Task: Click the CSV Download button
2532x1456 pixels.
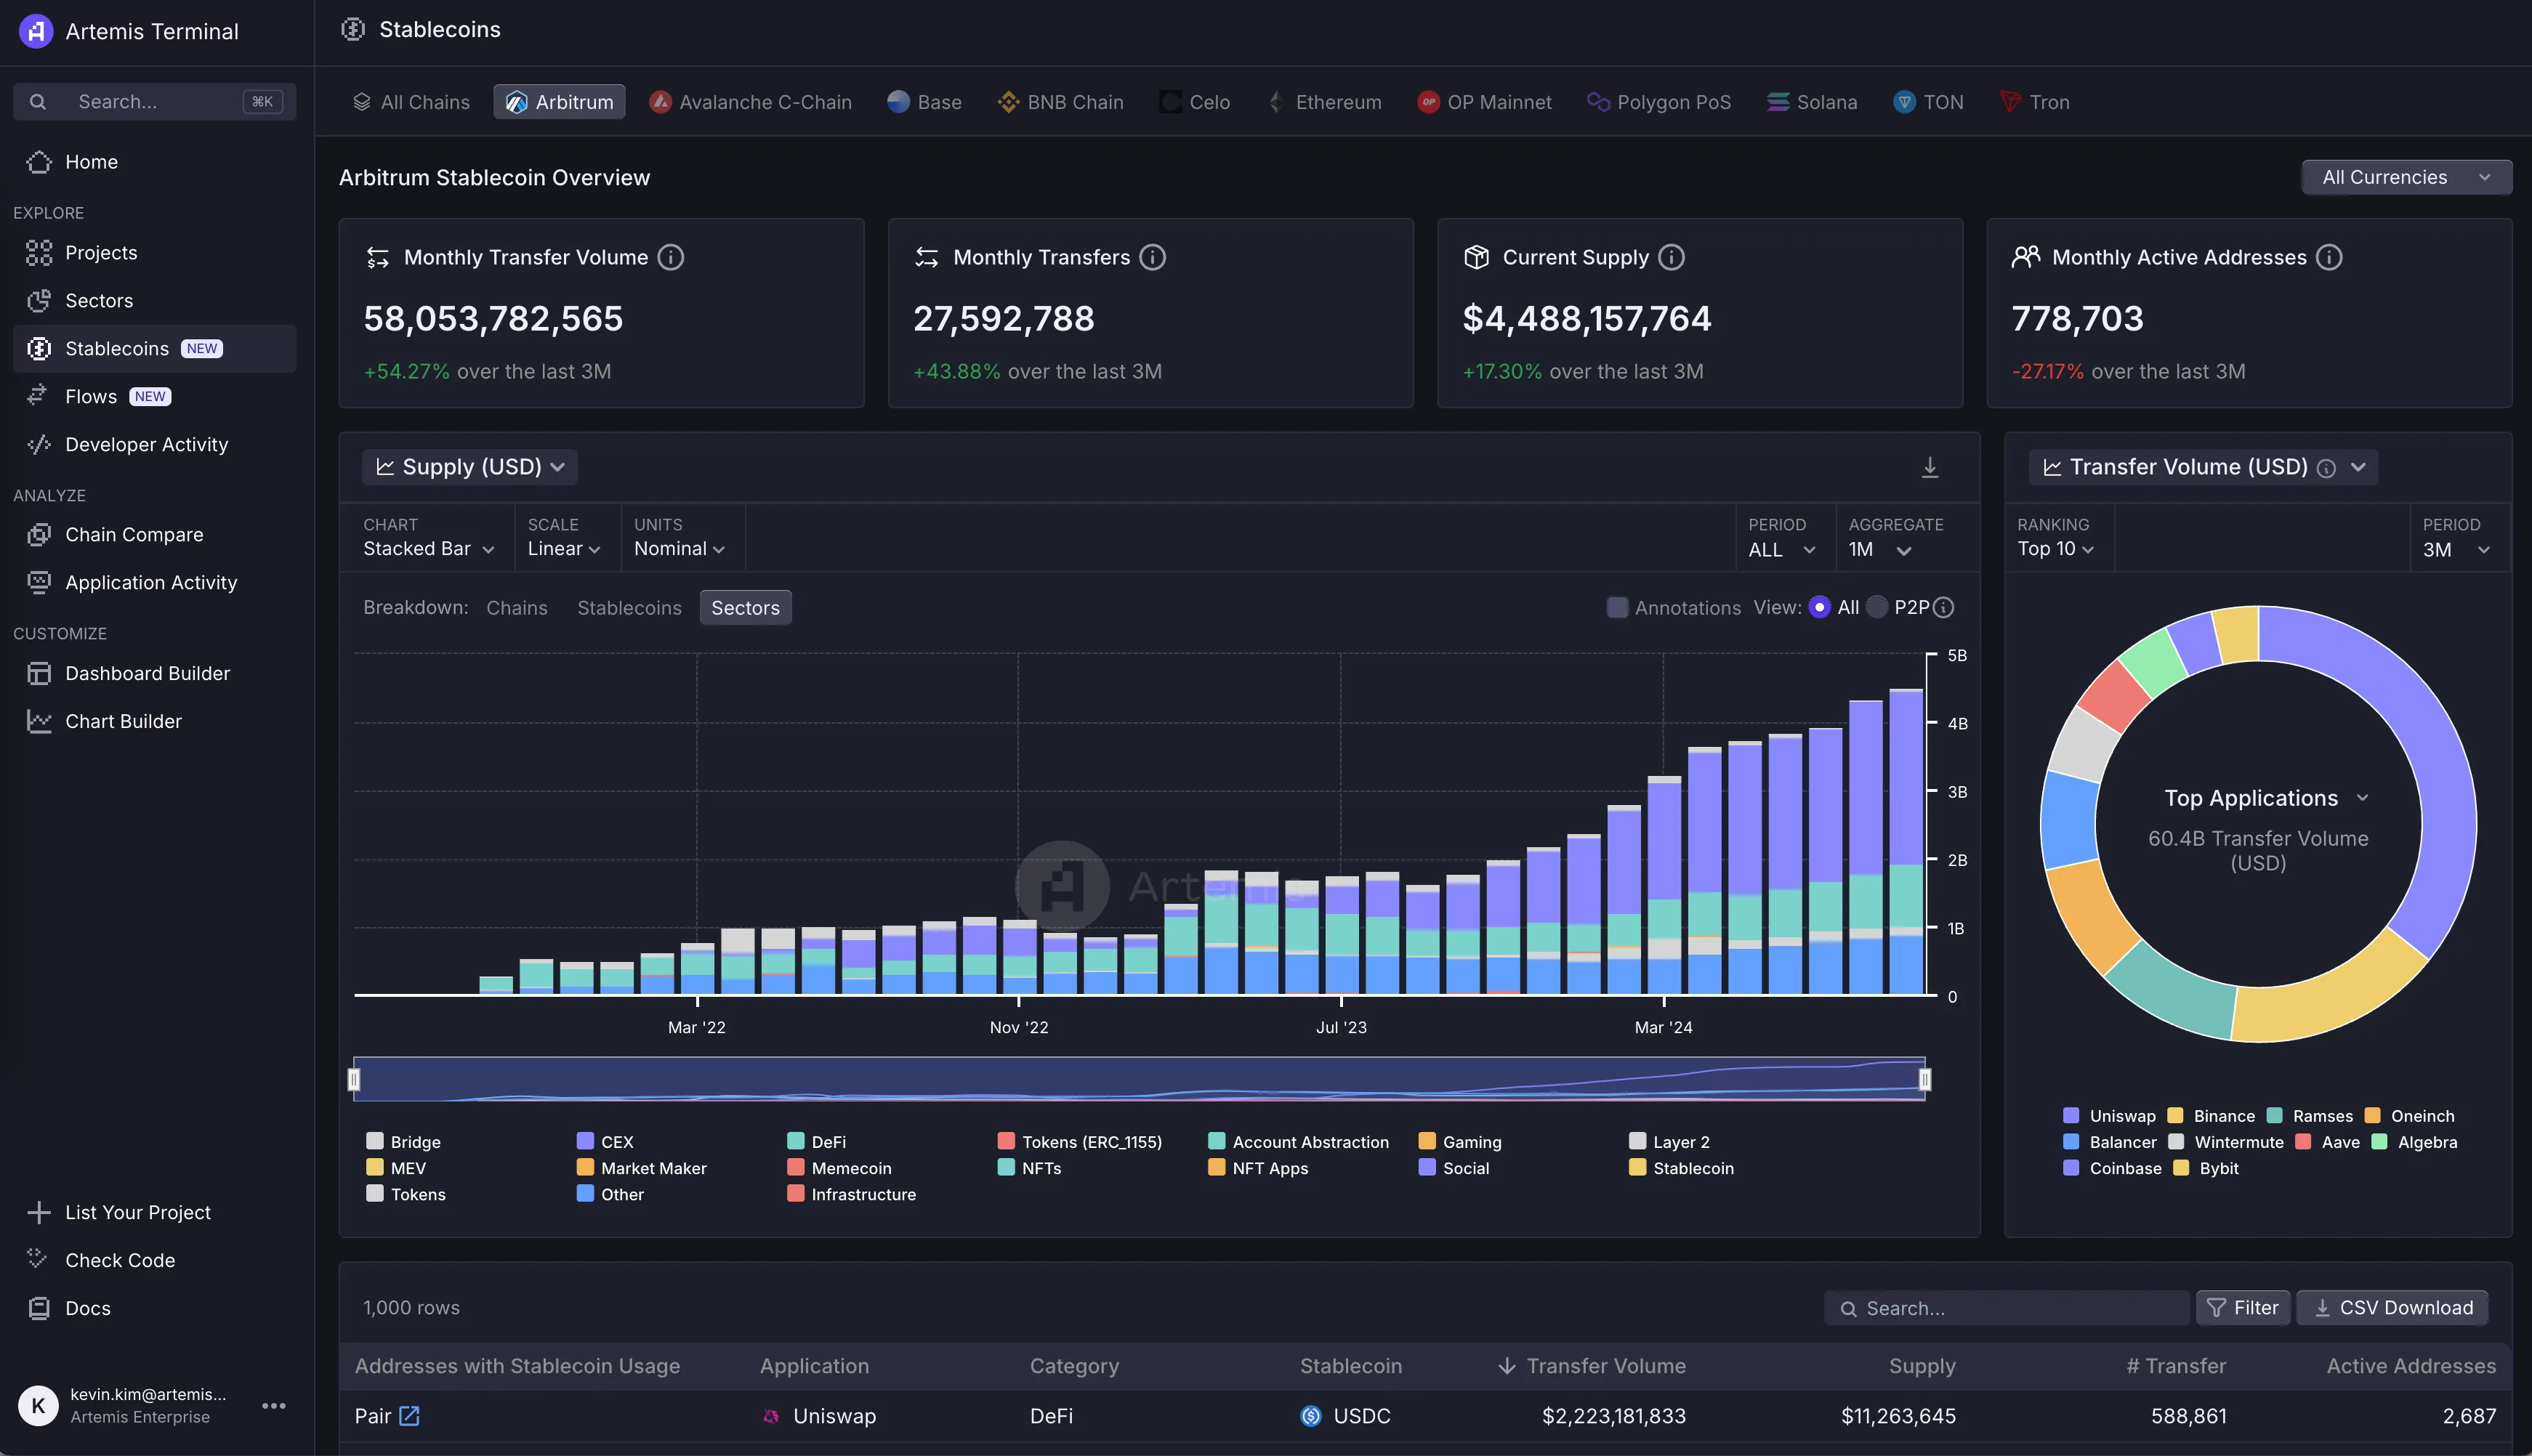Action: (2392, 1308)
